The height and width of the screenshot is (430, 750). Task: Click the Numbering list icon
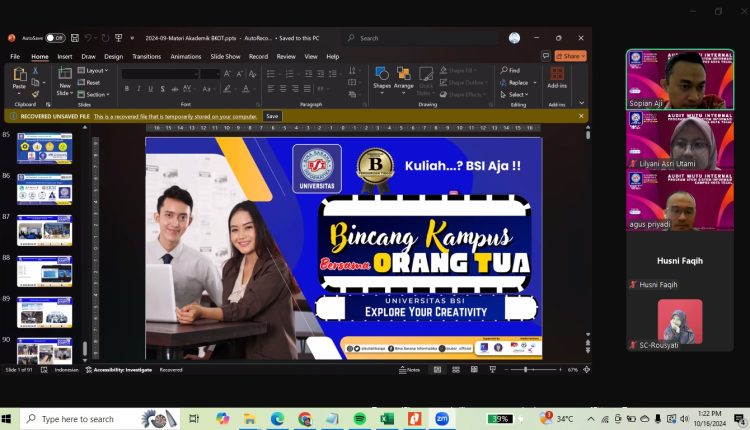click(289, 74)
